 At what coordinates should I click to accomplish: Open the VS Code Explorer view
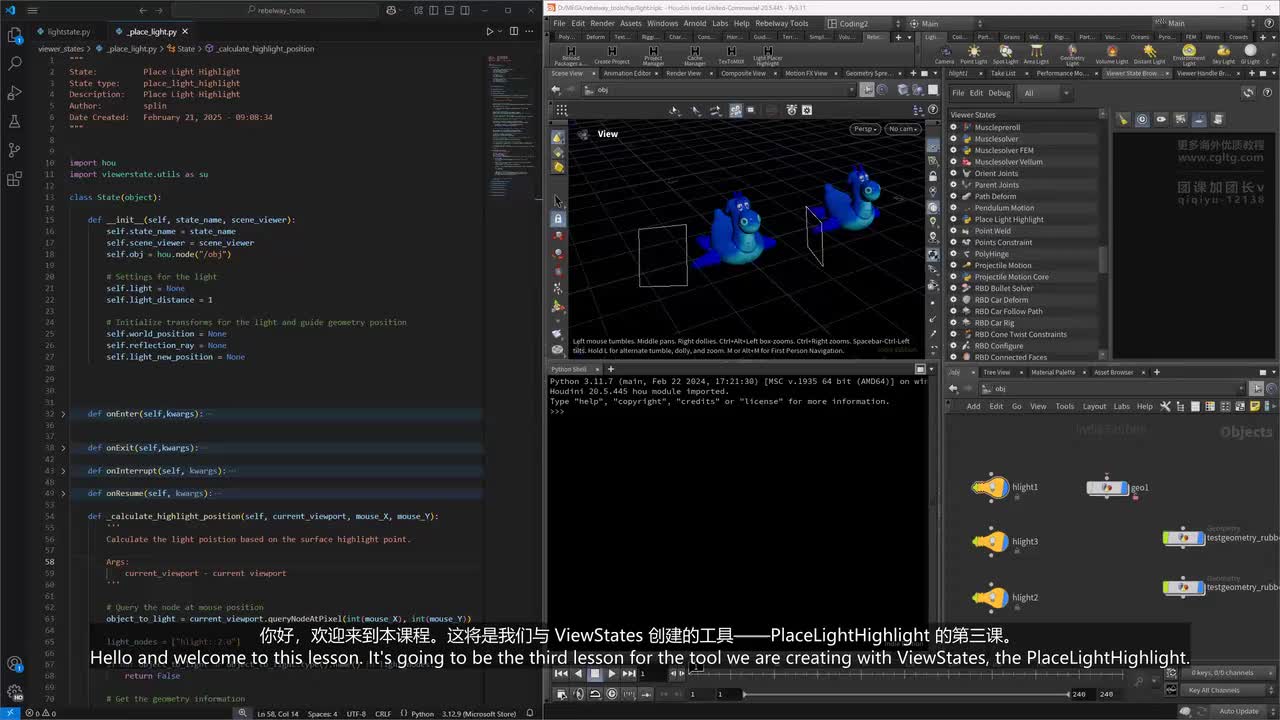click(14, 35)
